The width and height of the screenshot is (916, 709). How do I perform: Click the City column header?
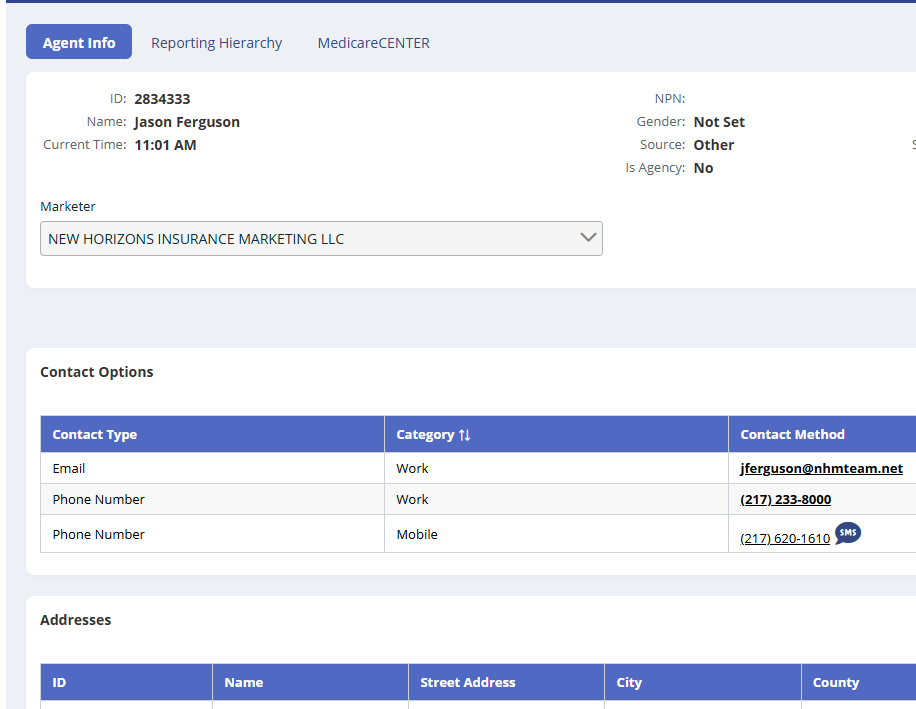629,683
